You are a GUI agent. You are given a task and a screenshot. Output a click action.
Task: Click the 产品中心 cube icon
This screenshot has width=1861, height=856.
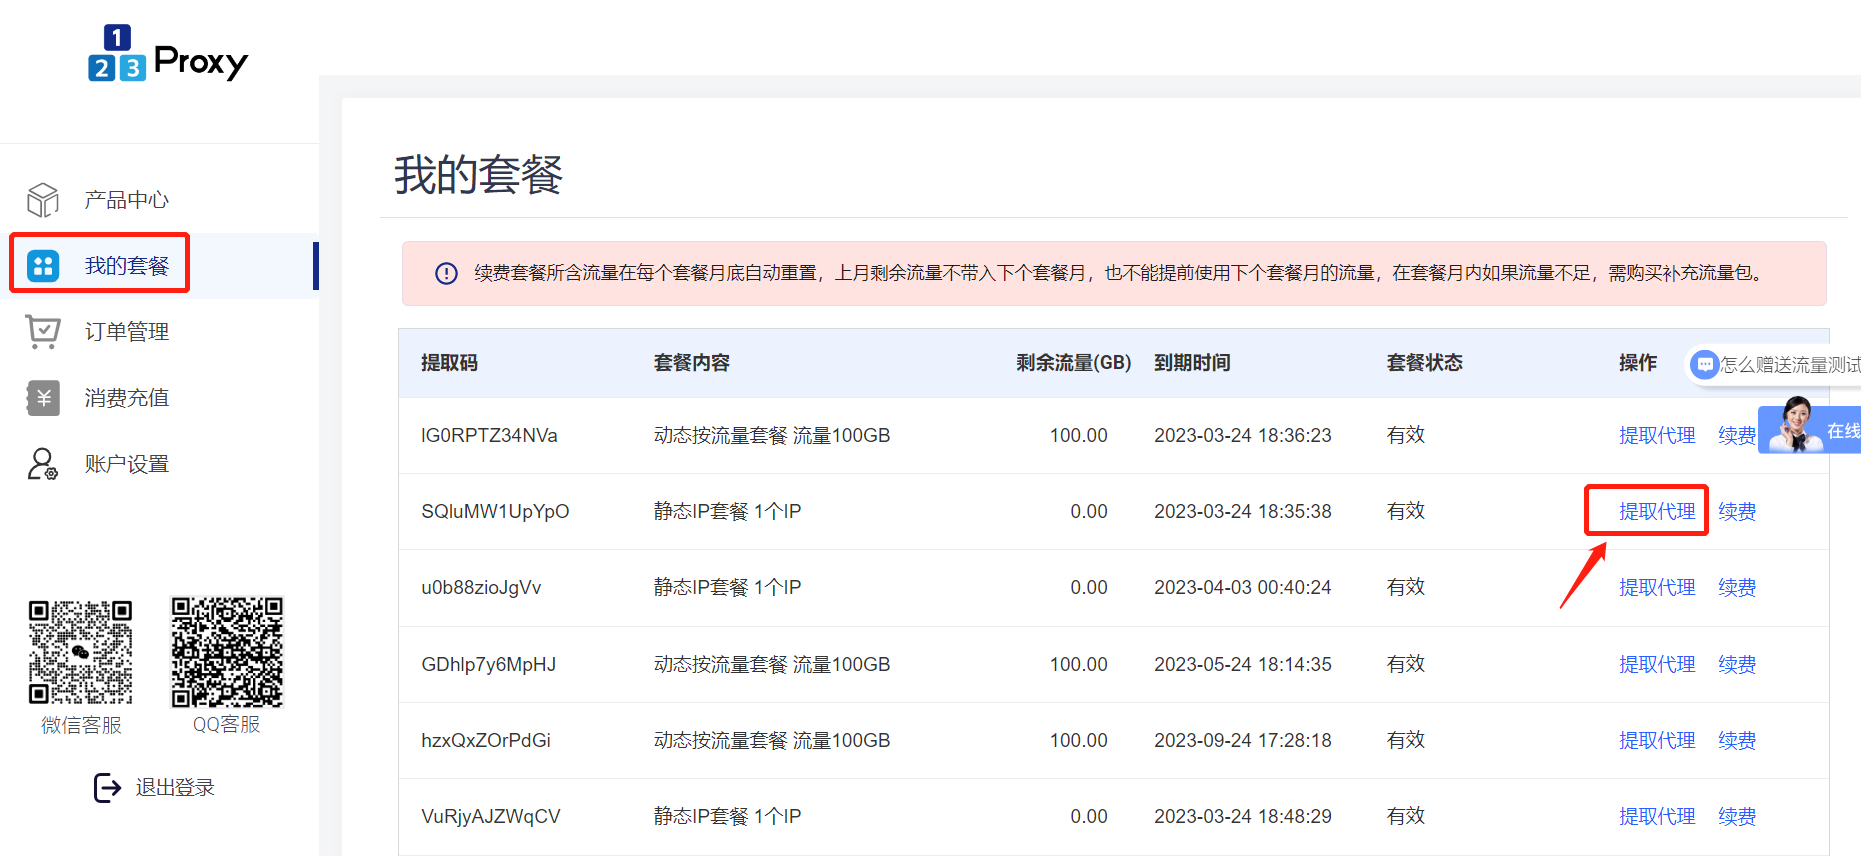pos(43,200)
